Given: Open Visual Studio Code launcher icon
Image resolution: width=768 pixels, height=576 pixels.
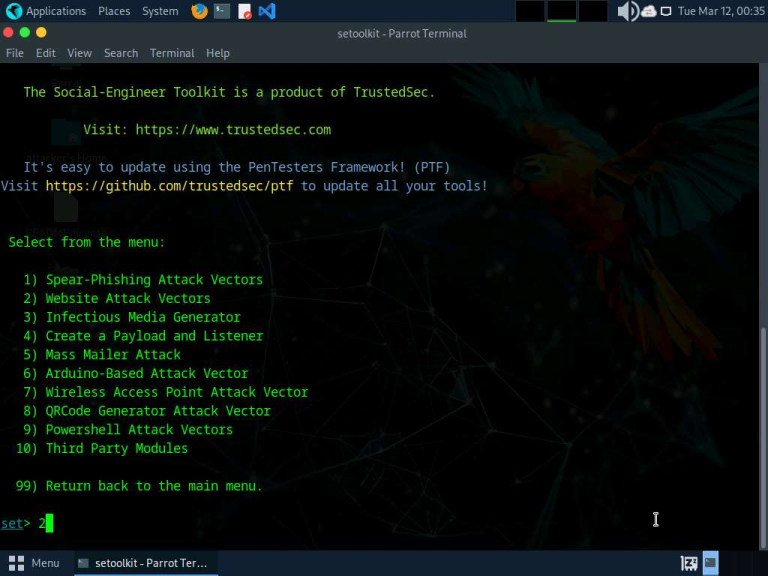Looking at the screenshot, I should pyautogui.click(x=266, y=11).
